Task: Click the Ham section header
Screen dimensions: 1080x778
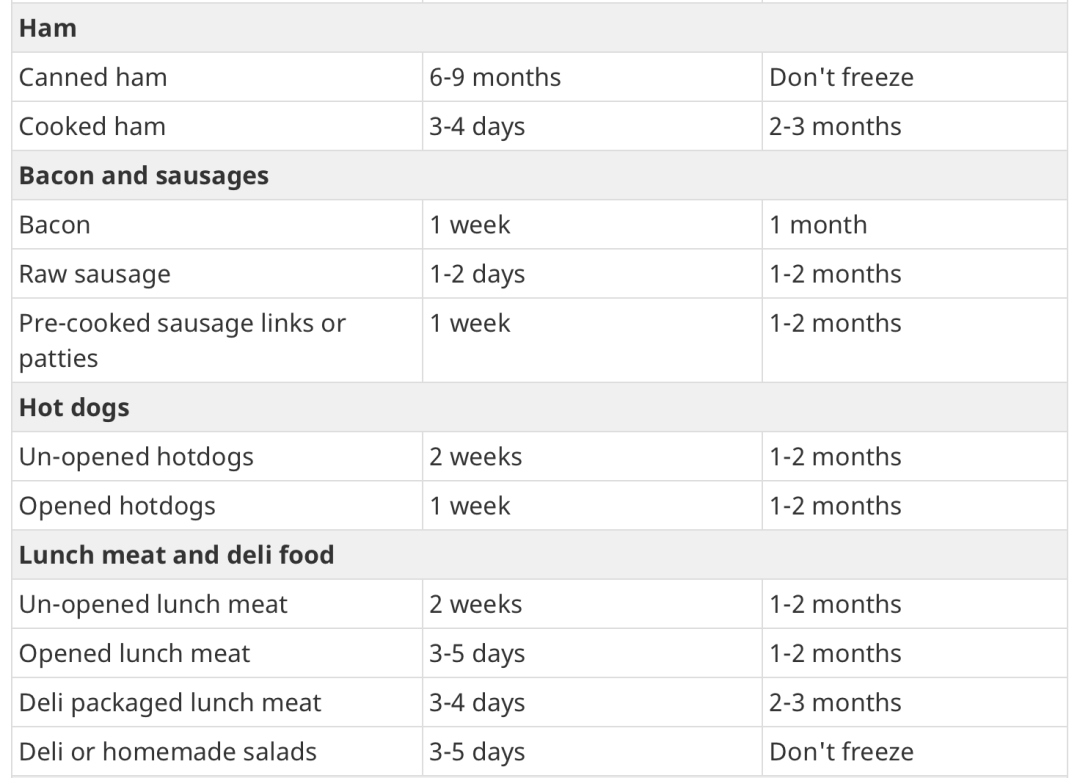Action: 48,28
